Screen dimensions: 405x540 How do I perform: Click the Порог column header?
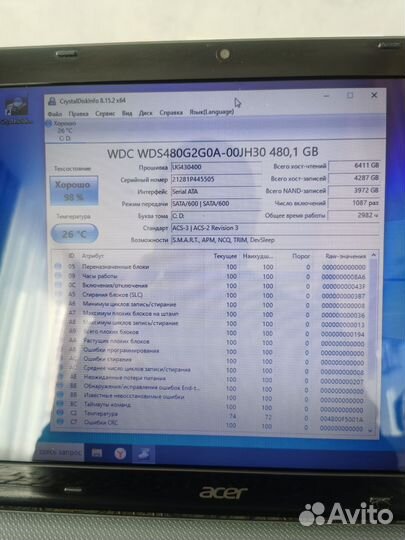coord(301,256)
